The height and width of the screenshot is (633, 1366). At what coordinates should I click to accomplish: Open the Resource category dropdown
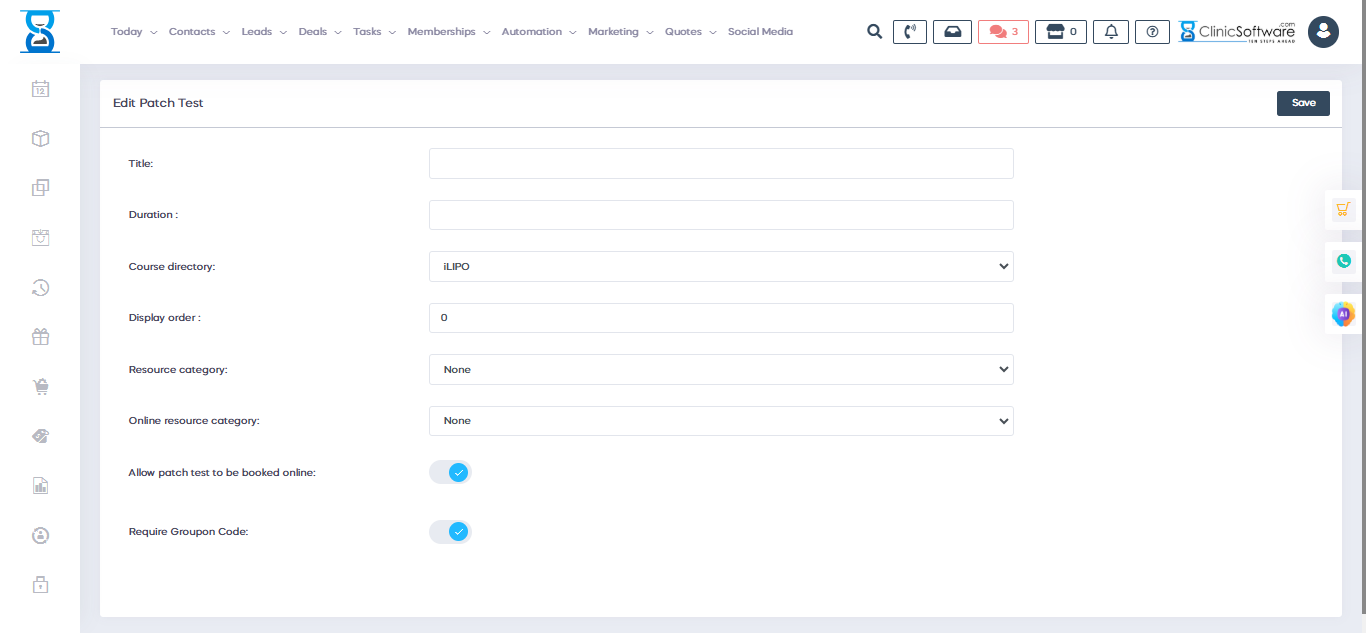(x=721, y=370)
